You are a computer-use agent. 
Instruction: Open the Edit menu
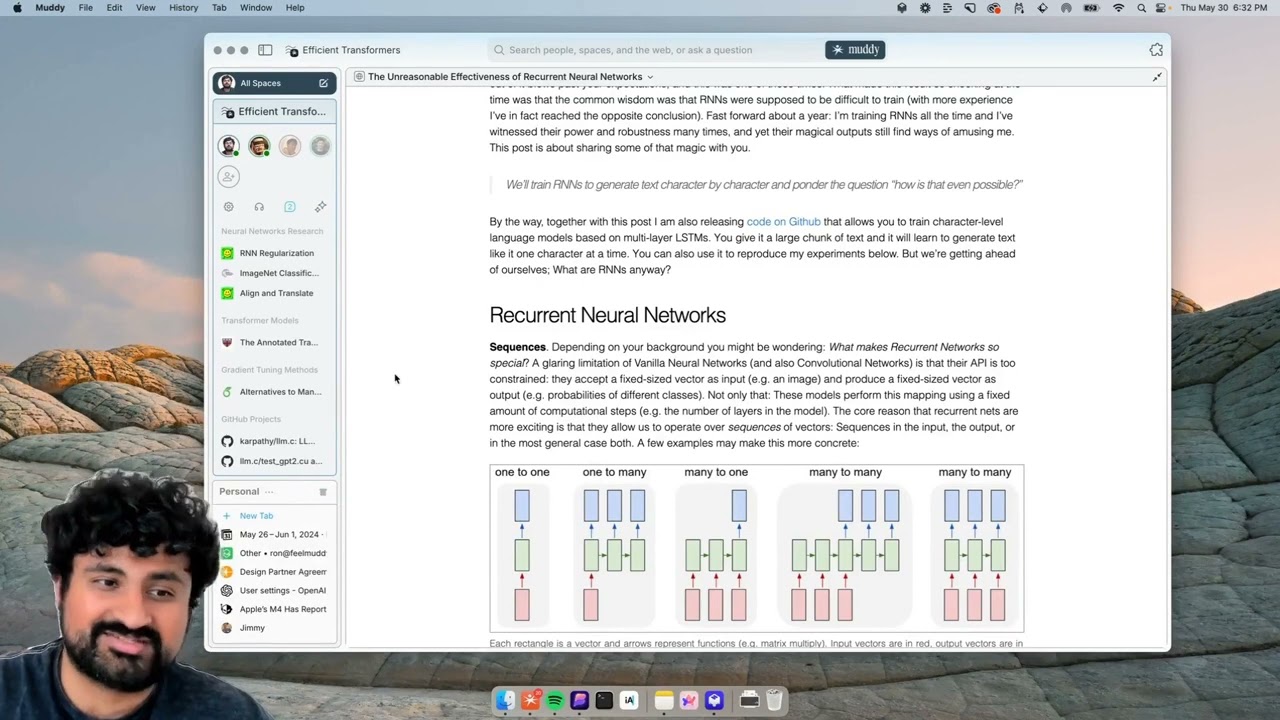click(115, 8)
